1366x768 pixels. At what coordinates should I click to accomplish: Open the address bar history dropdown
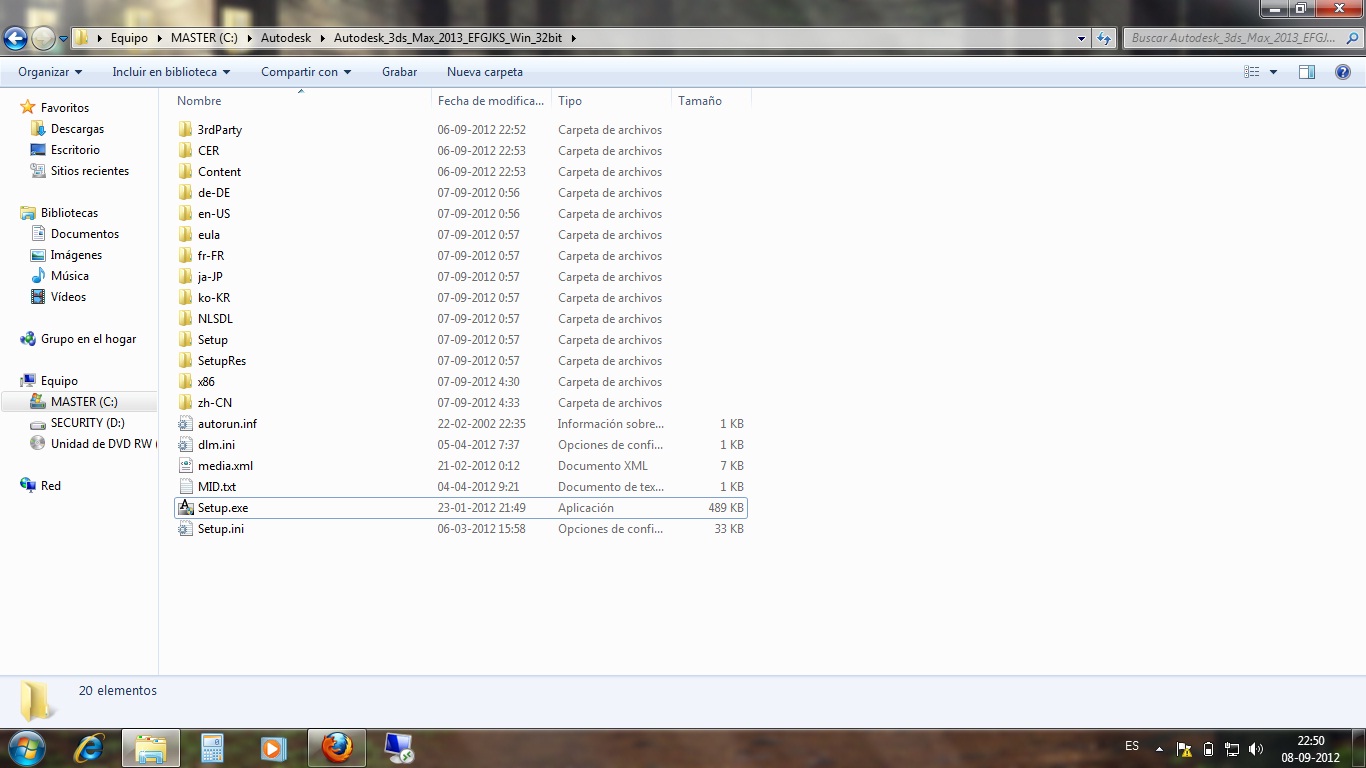[x=1082, y=38]
